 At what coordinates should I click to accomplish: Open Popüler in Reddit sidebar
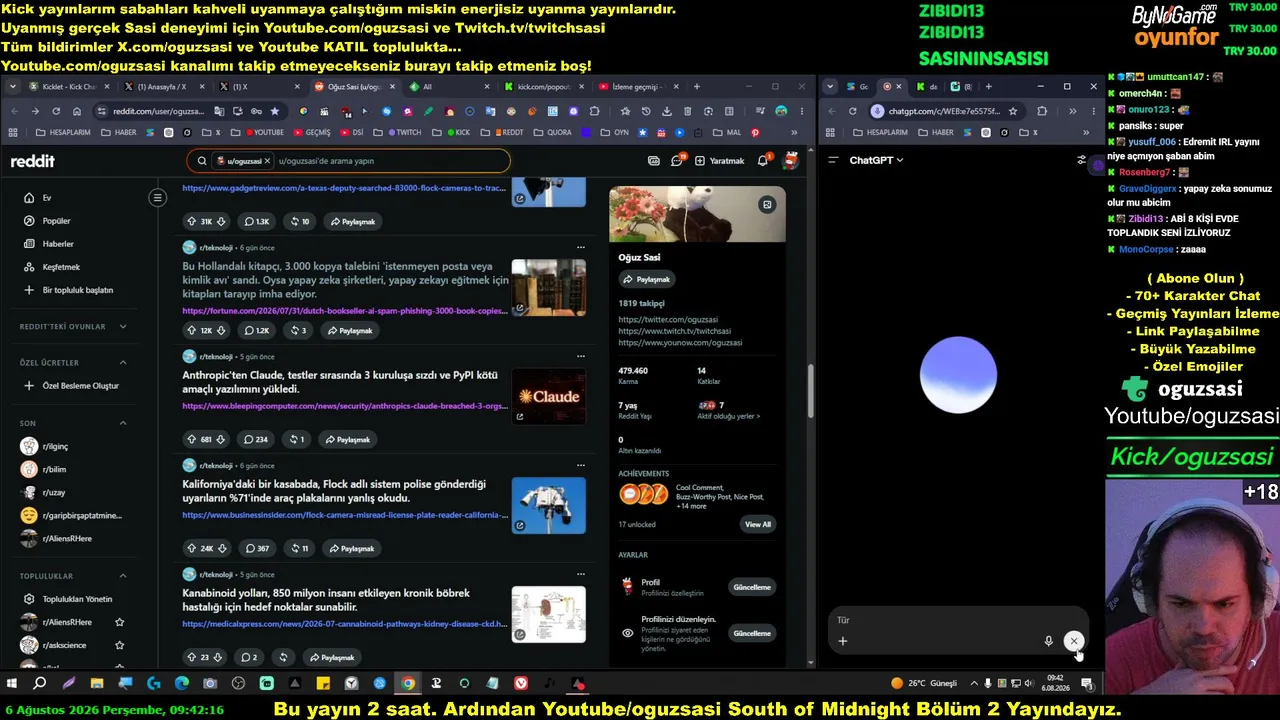56,221
